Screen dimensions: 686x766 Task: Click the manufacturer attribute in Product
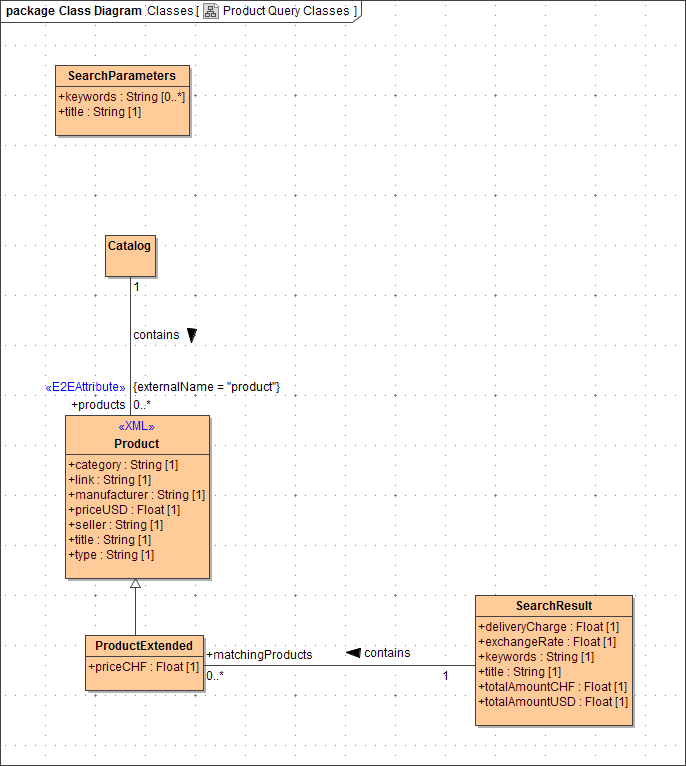pyautogui.click(x=137, y=495)
